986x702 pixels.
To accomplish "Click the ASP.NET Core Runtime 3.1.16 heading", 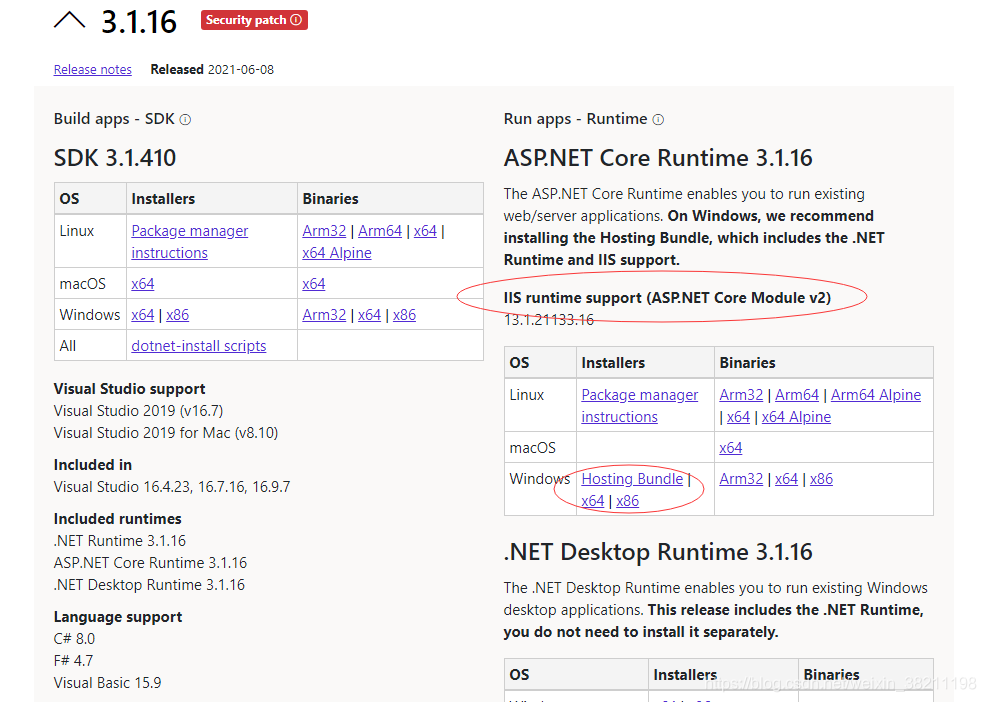I will pyautogui.click(x=658, y=158).
